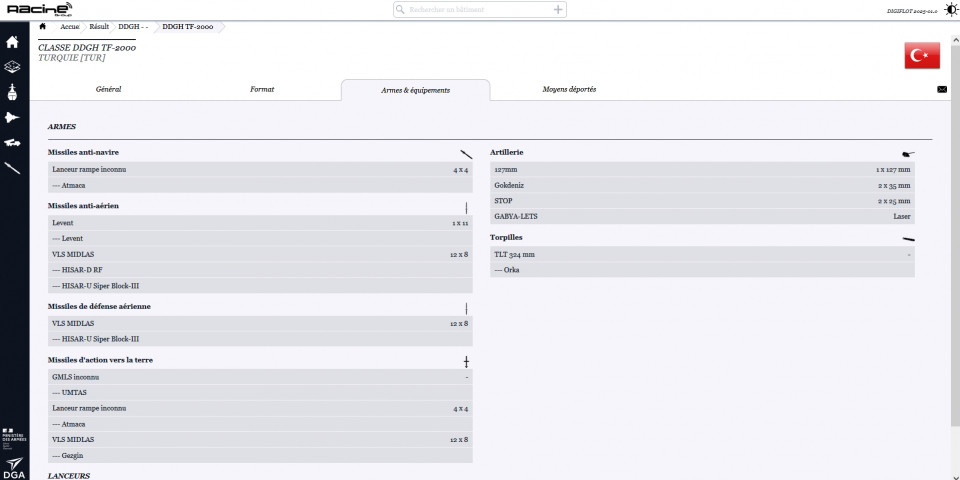Select the missile icon in sidebar
Image resolution: width=960 pixels, height=480 pixels.
(x=13, y=168)
